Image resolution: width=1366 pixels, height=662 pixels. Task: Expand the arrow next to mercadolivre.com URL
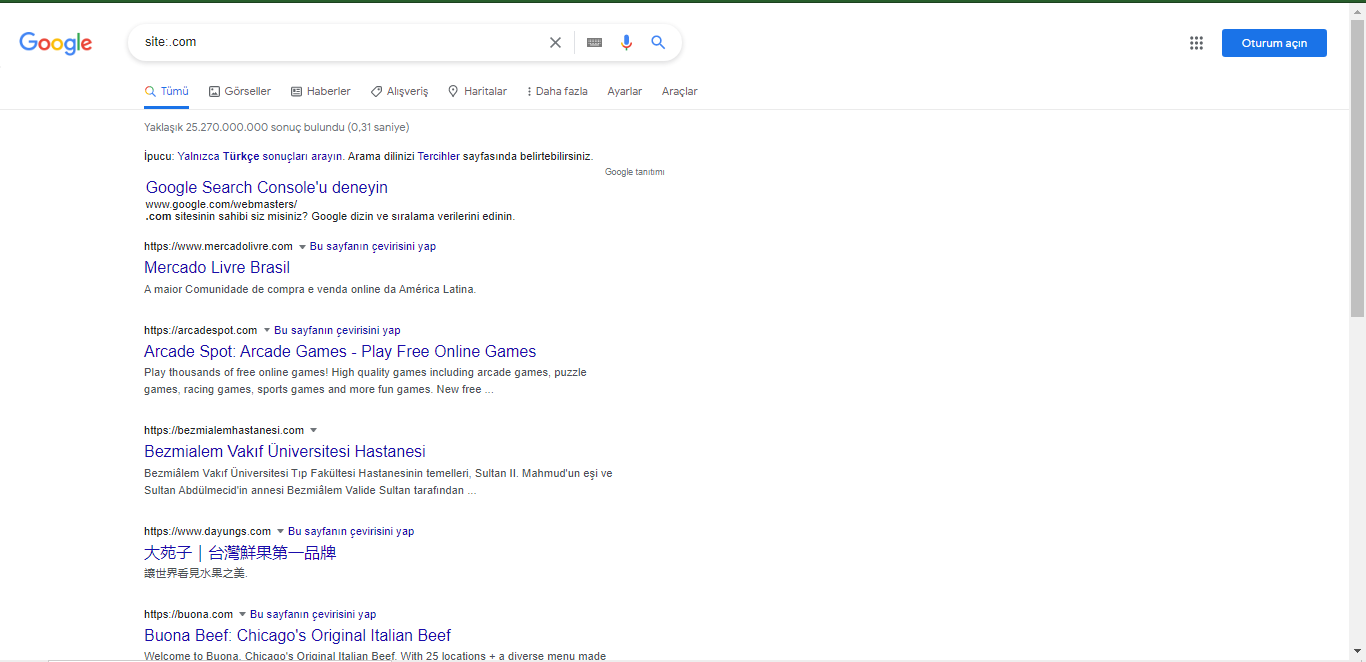(302, 247)
